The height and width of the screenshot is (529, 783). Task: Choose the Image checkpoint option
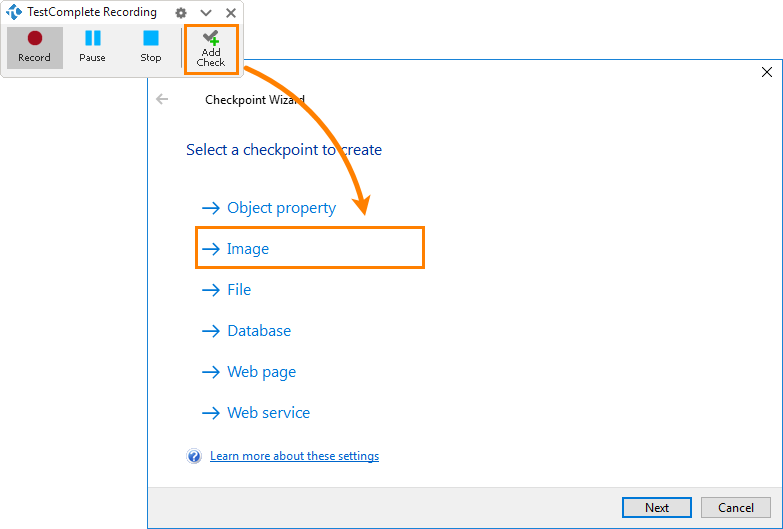point(310,248)
